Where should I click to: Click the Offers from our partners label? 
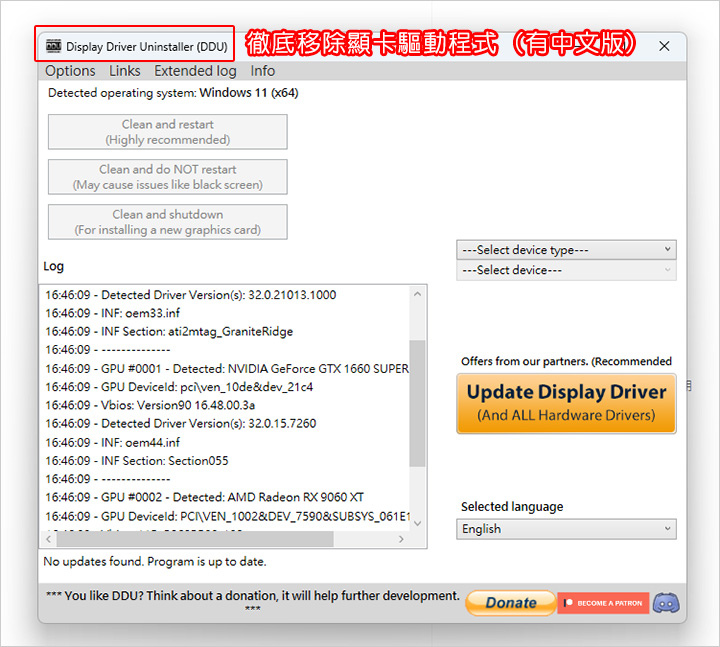point(566,361)
